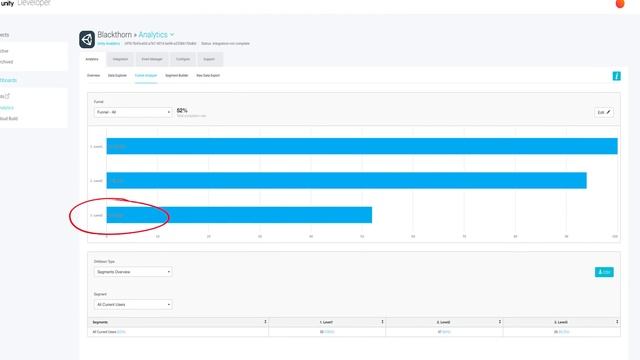Open the Segment Builder sub-tab
This screenshot has width=640, height=360.
[177, 76]
